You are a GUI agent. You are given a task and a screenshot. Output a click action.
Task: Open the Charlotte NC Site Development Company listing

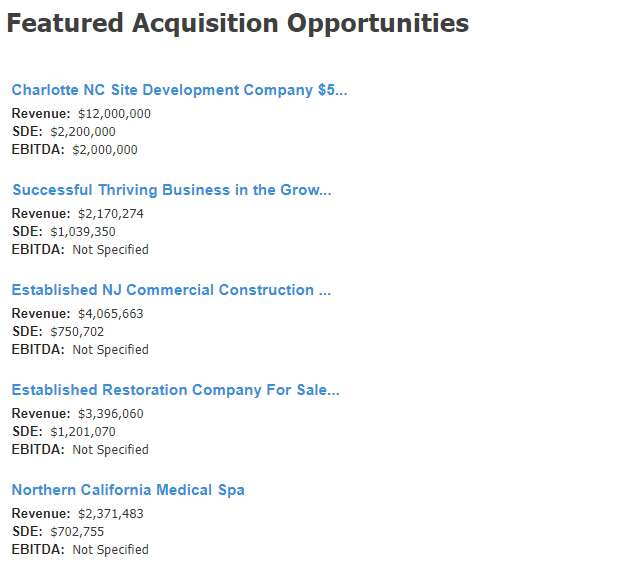click(x=179, y=90)
